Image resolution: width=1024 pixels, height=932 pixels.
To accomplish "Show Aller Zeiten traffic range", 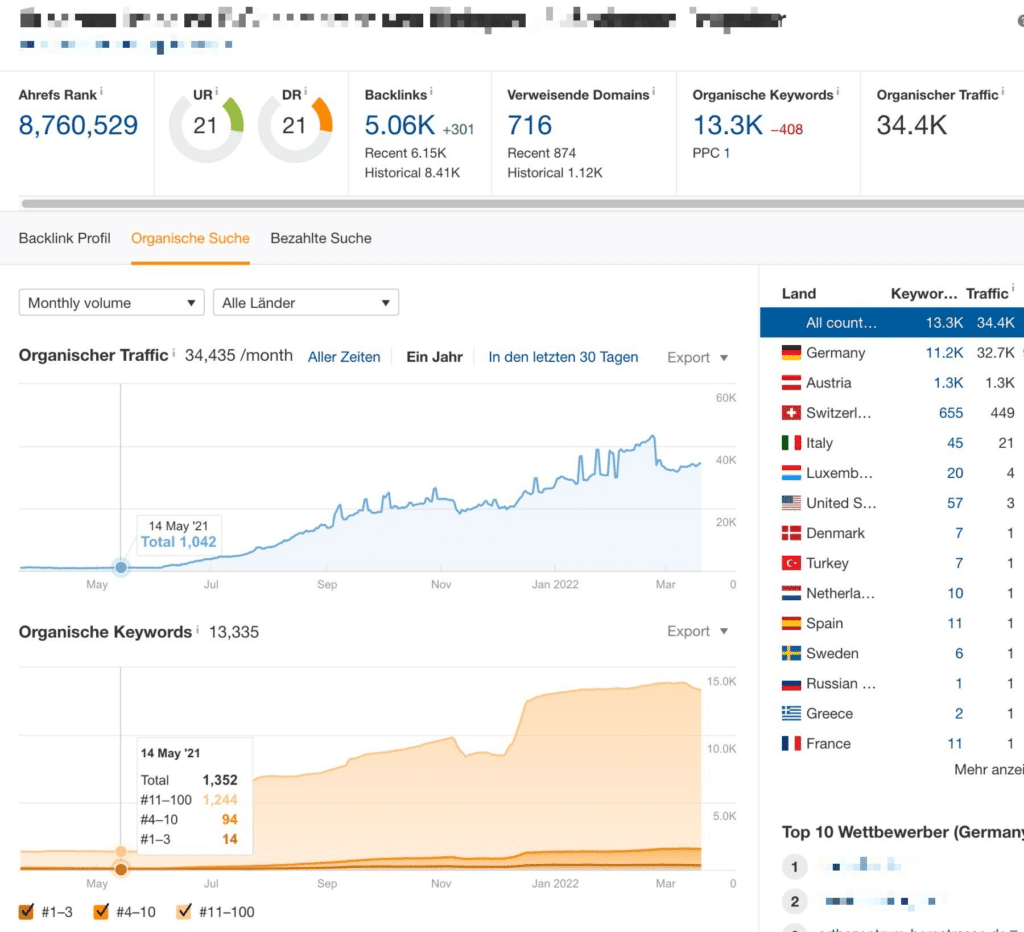I will tap(344, 357).
